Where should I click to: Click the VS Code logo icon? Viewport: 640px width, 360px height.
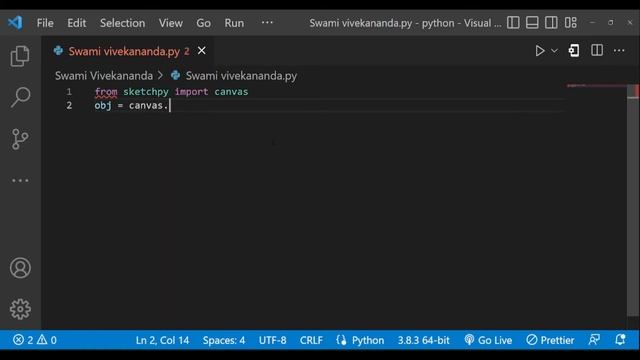pos(15,22)
